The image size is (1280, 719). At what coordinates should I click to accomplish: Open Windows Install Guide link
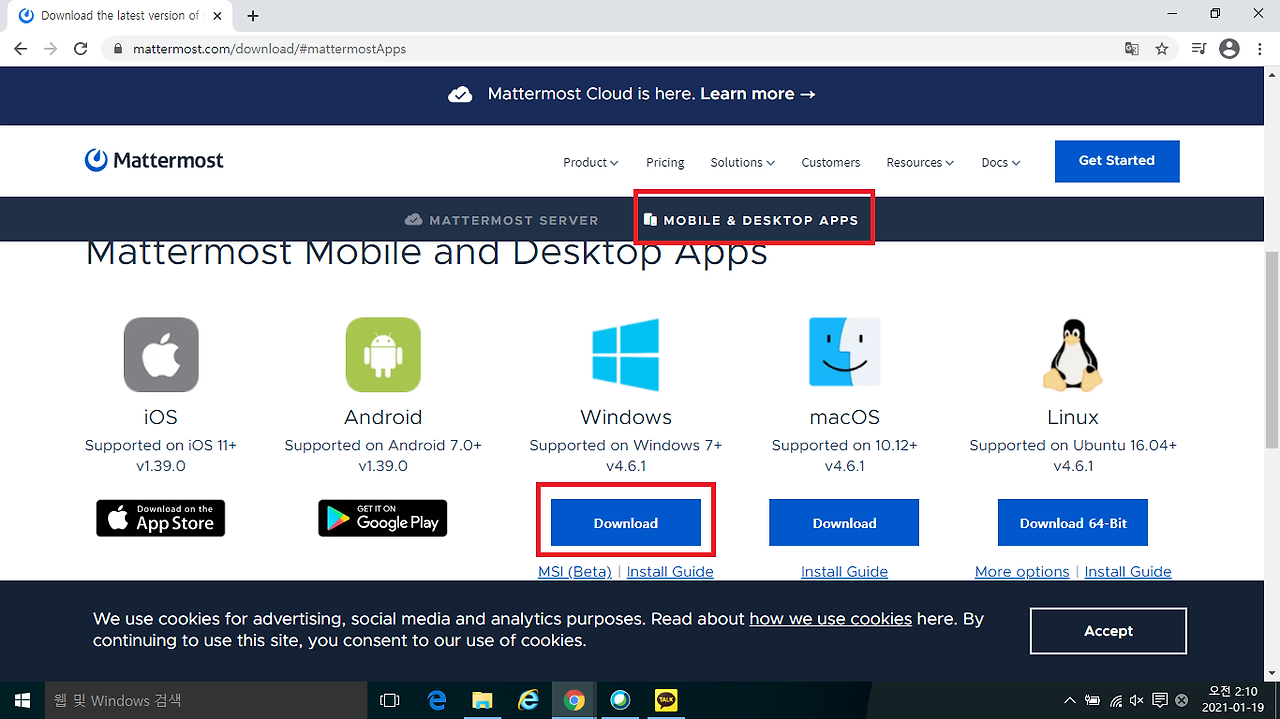pyautogui.click(x=670, y=572)
